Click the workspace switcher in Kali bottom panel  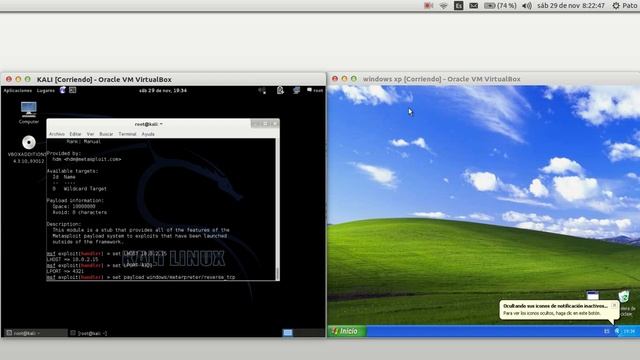click(303, 333)
